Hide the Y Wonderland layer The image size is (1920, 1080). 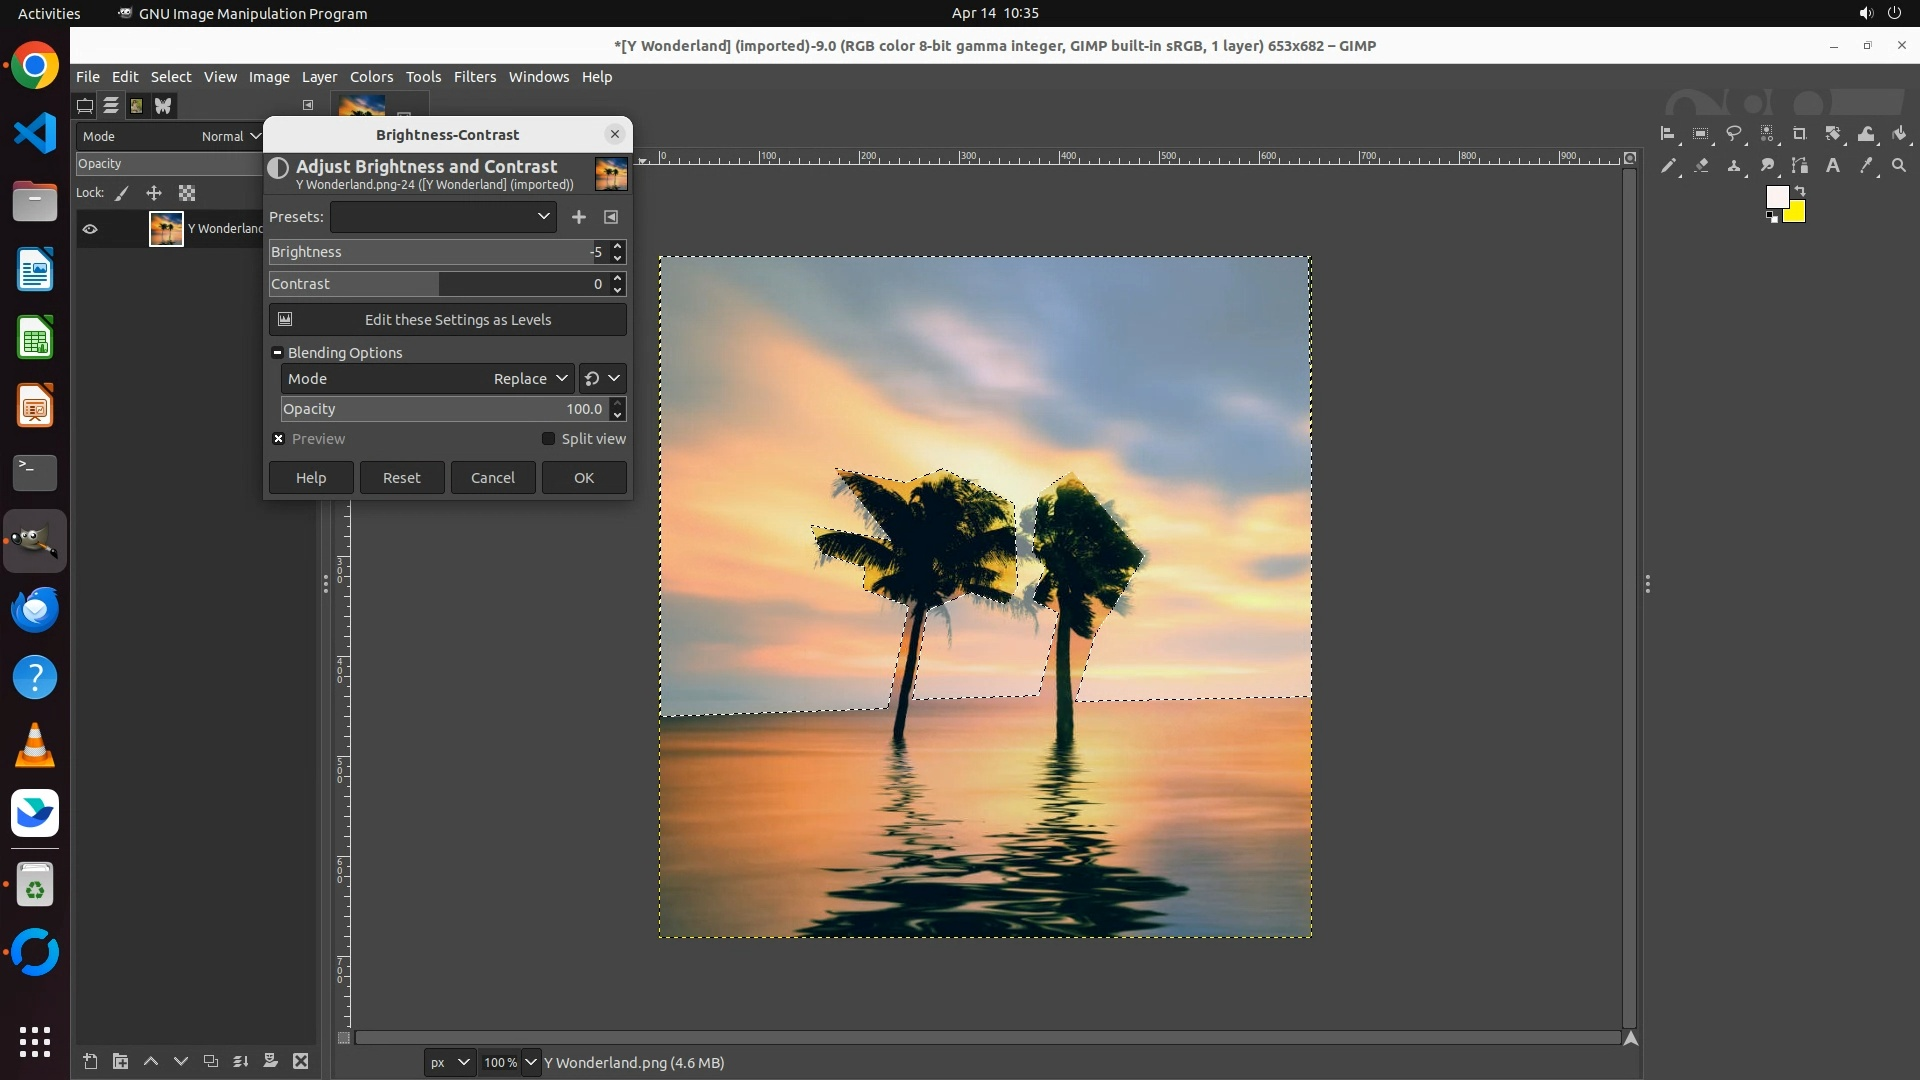90,229
